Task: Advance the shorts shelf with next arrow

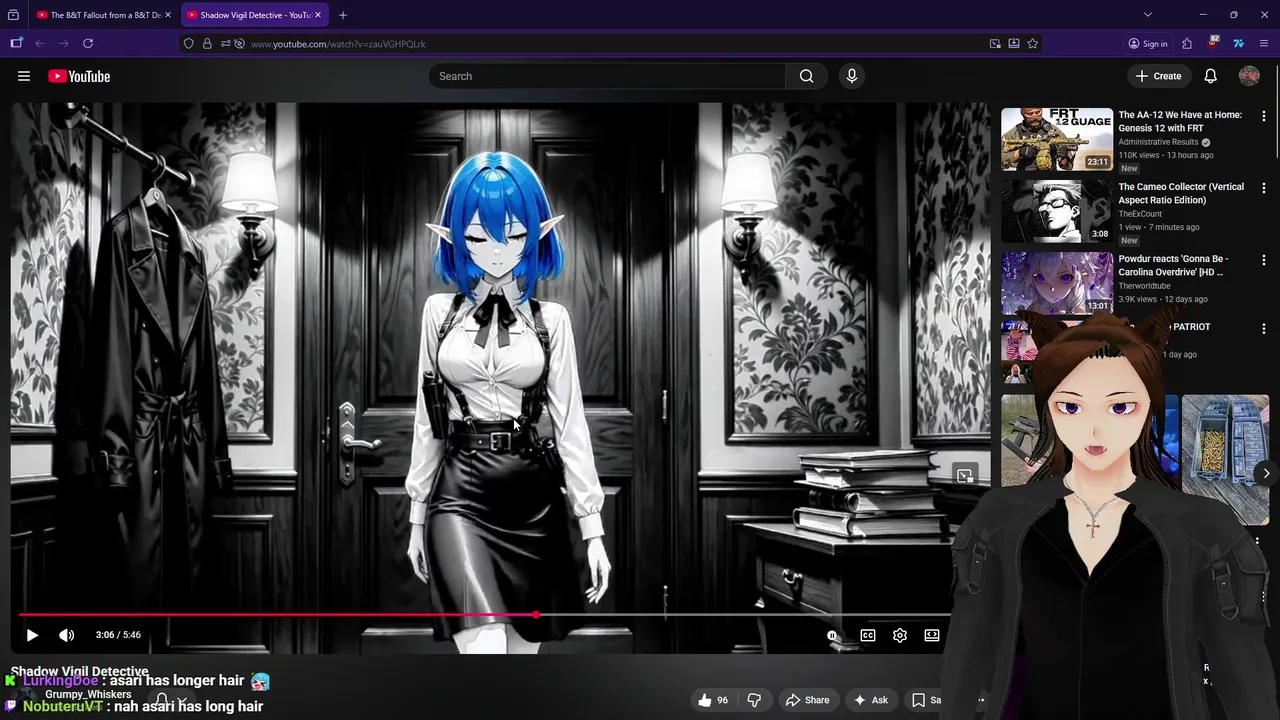Action: tap(1266, 473)
